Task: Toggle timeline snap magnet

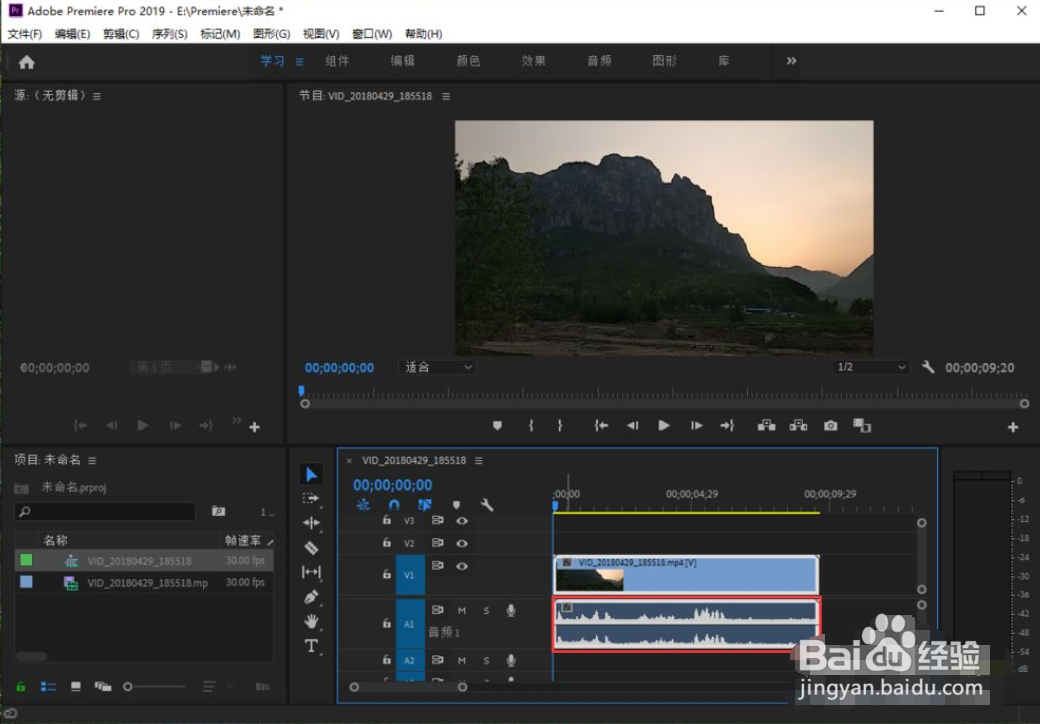Action: (394, 505)
